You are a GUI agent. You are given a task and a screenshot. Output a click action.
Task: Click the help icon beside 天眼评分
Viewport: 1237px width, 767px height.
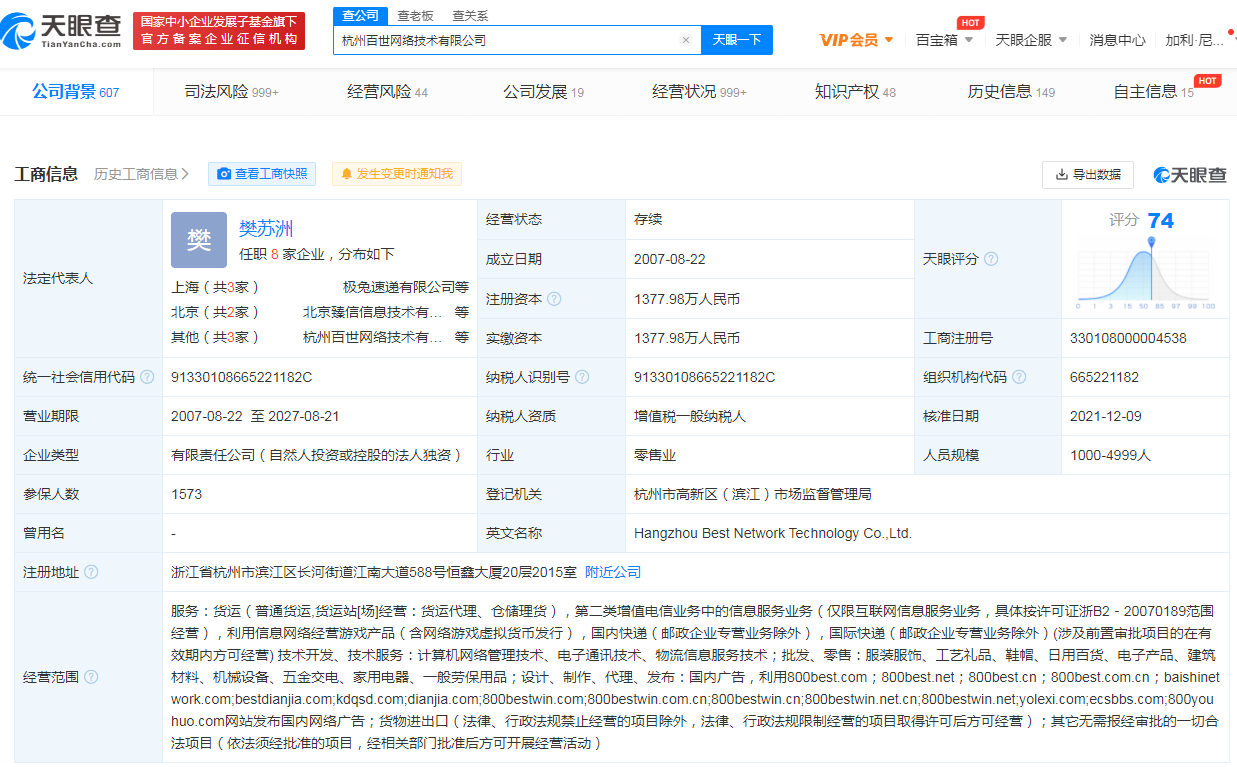991,259
